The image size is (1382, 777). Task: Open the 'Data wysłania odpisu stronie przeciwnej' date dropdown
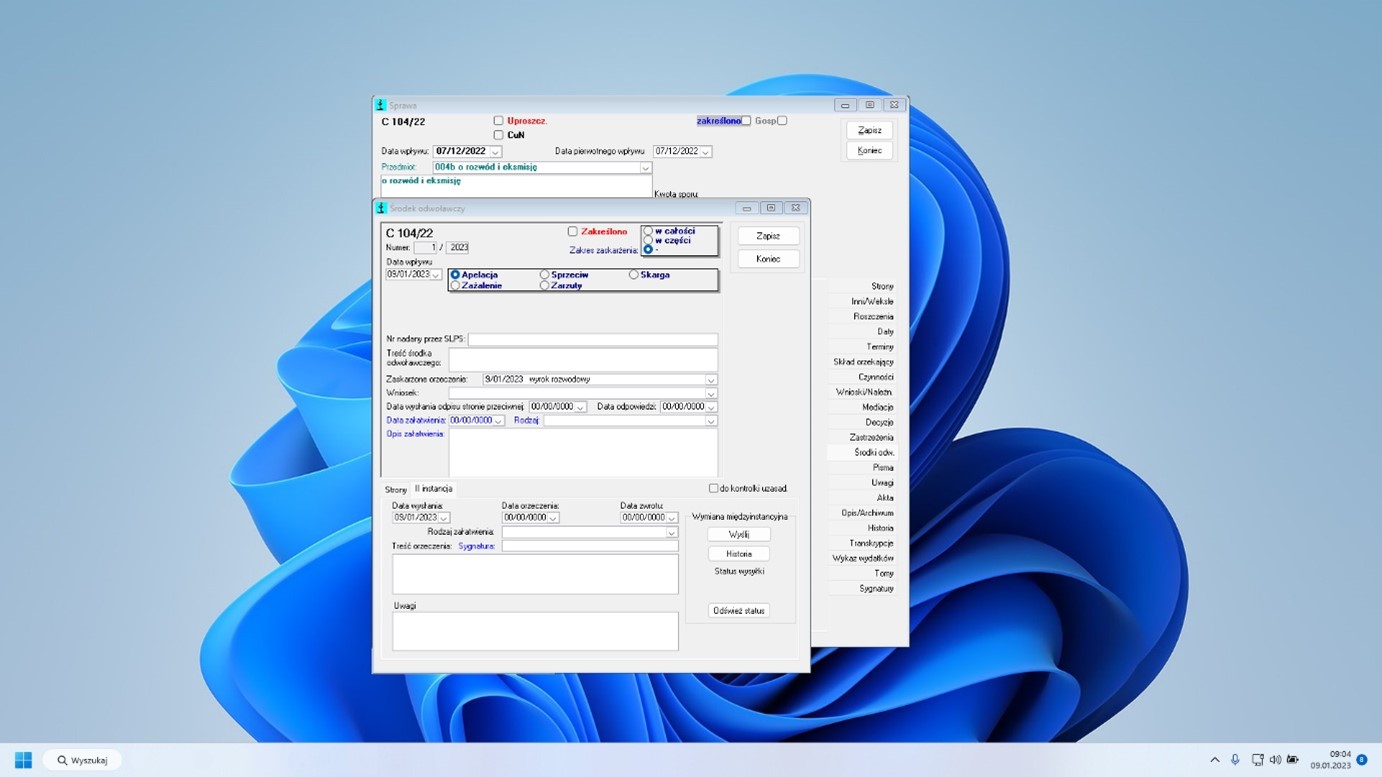click(x=580, y=407)
